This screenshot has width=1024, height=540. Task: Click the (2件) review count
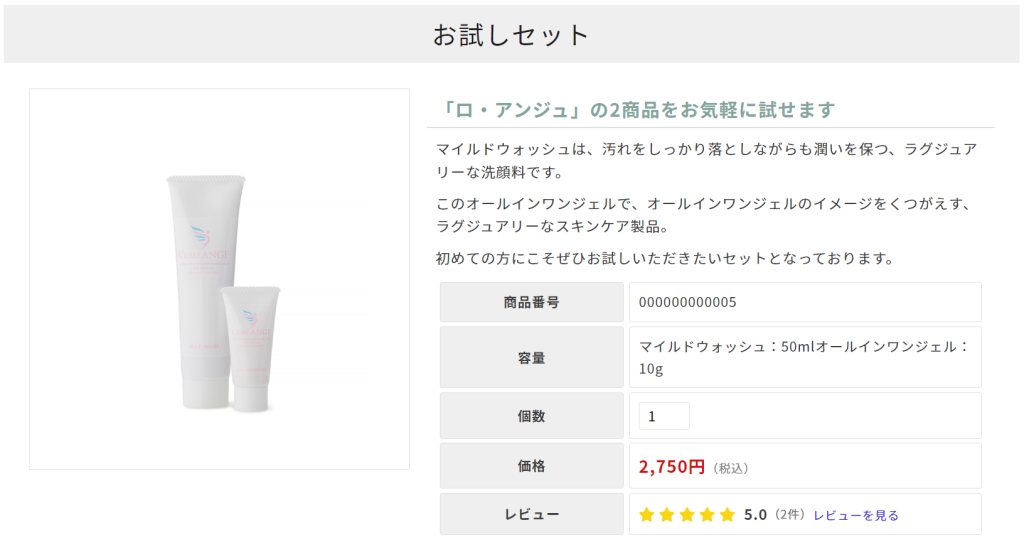(x=789, y=515)
